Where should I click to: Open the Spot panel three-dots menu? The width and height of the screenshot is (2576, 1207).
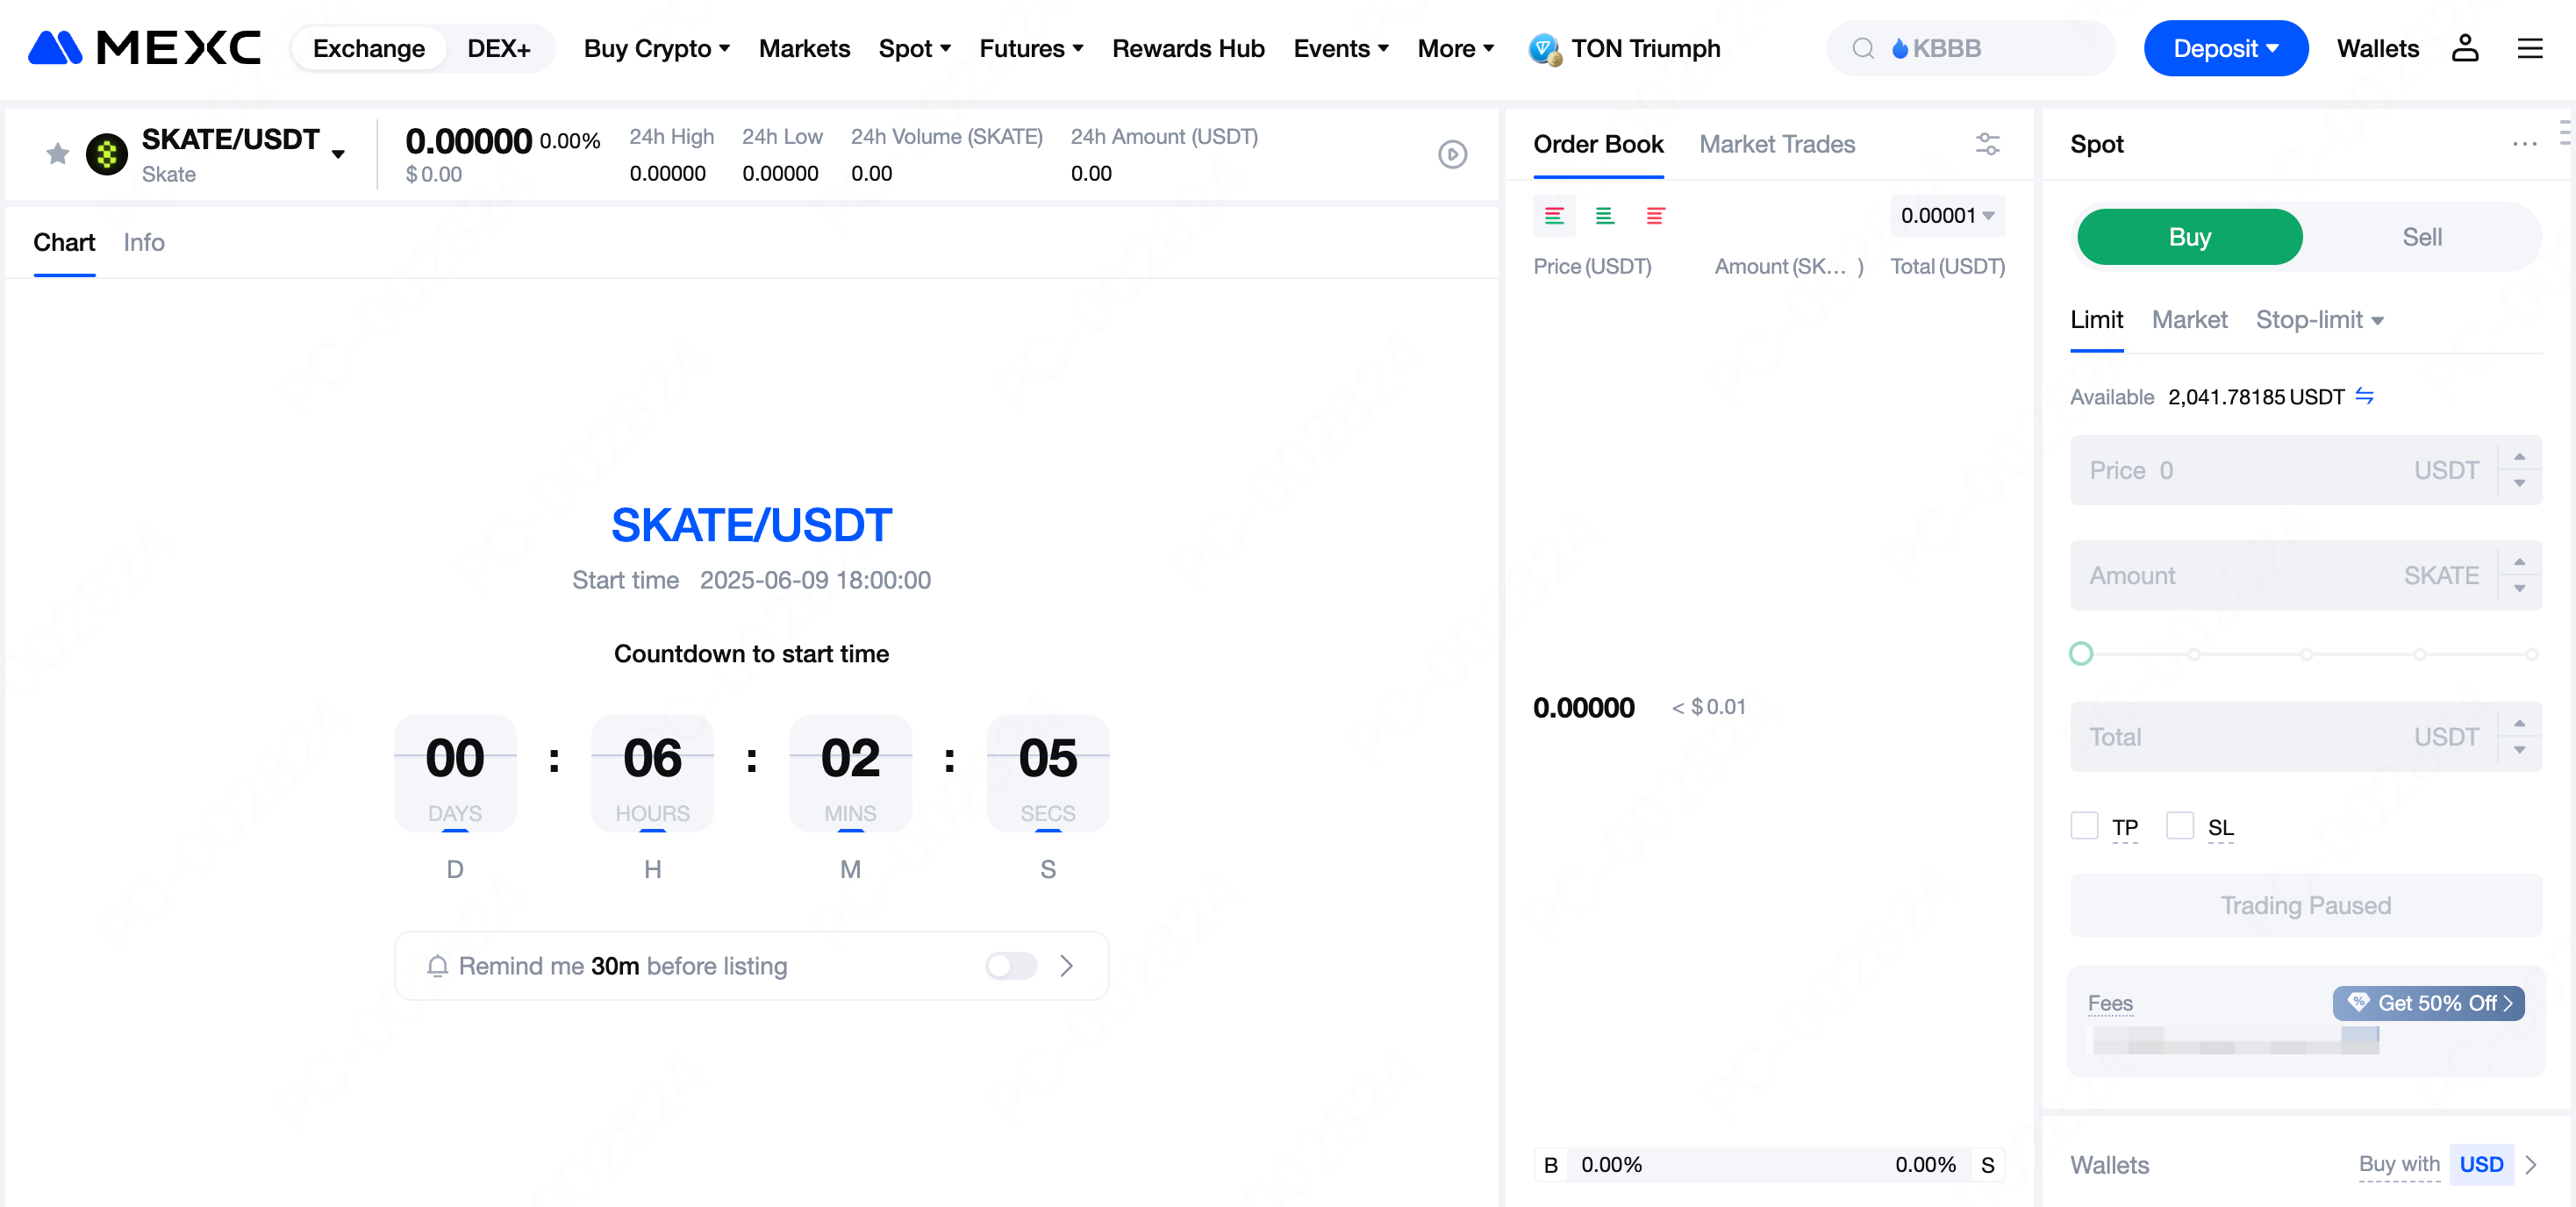[2523, 144]
